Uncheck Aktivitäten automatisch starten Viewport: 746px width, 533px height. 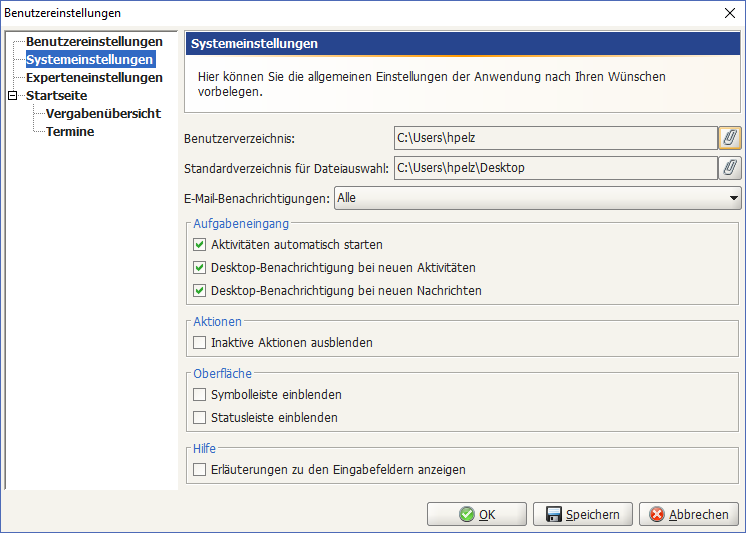click(x=199, y=245)
